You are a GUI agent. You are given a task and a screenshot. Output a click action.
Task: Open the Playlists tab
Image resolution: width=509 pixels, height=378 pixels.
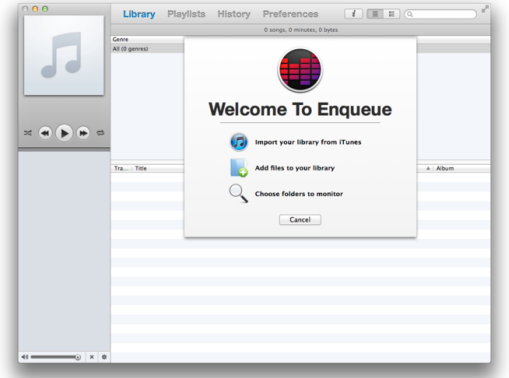coord(186,14)
